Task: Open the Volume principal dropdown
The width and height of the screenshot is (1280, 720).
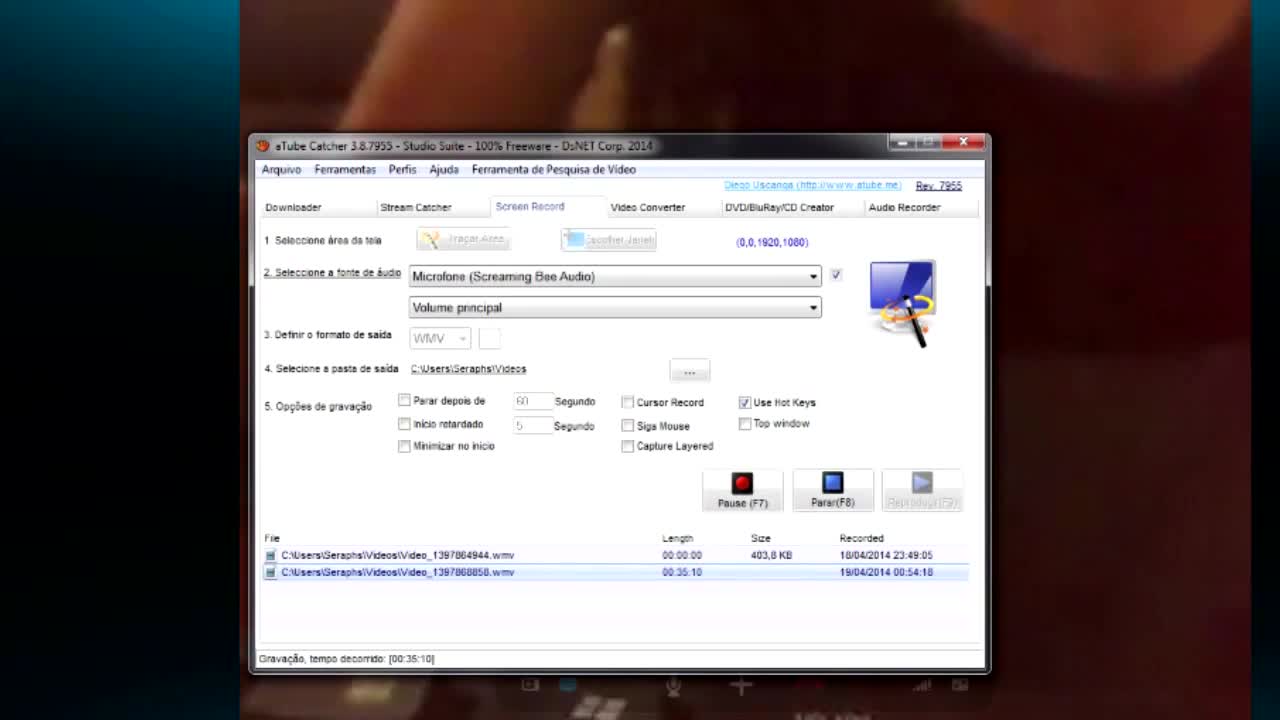Action: click(x=812, y=308)
